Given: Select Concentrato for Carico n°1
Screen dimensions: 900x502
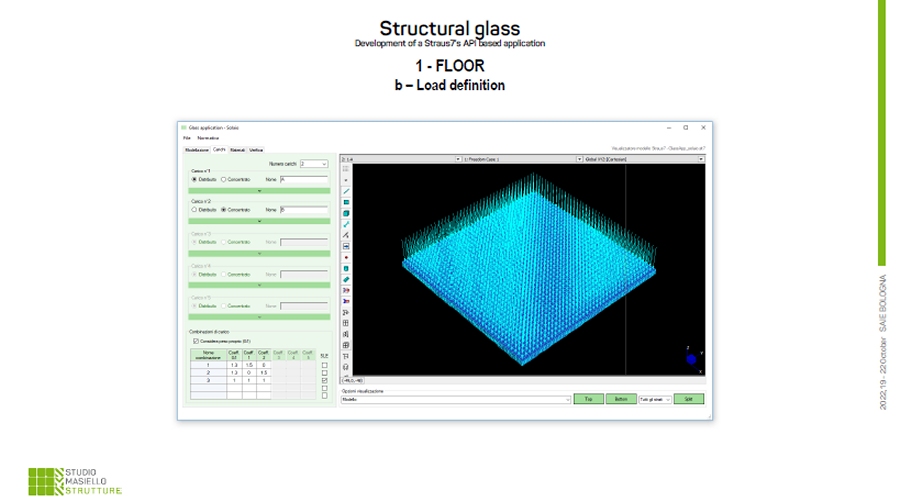Looking at the screenshot, I should 224,179.
